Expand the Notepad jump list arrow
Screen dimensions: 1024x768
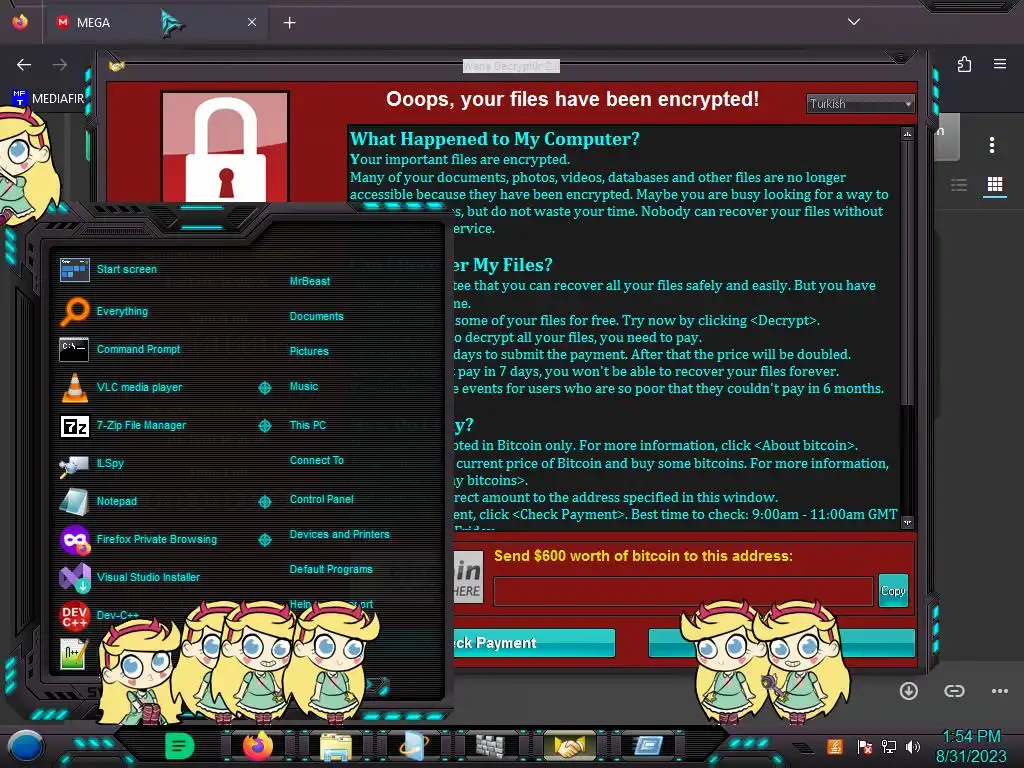[264, 502]
